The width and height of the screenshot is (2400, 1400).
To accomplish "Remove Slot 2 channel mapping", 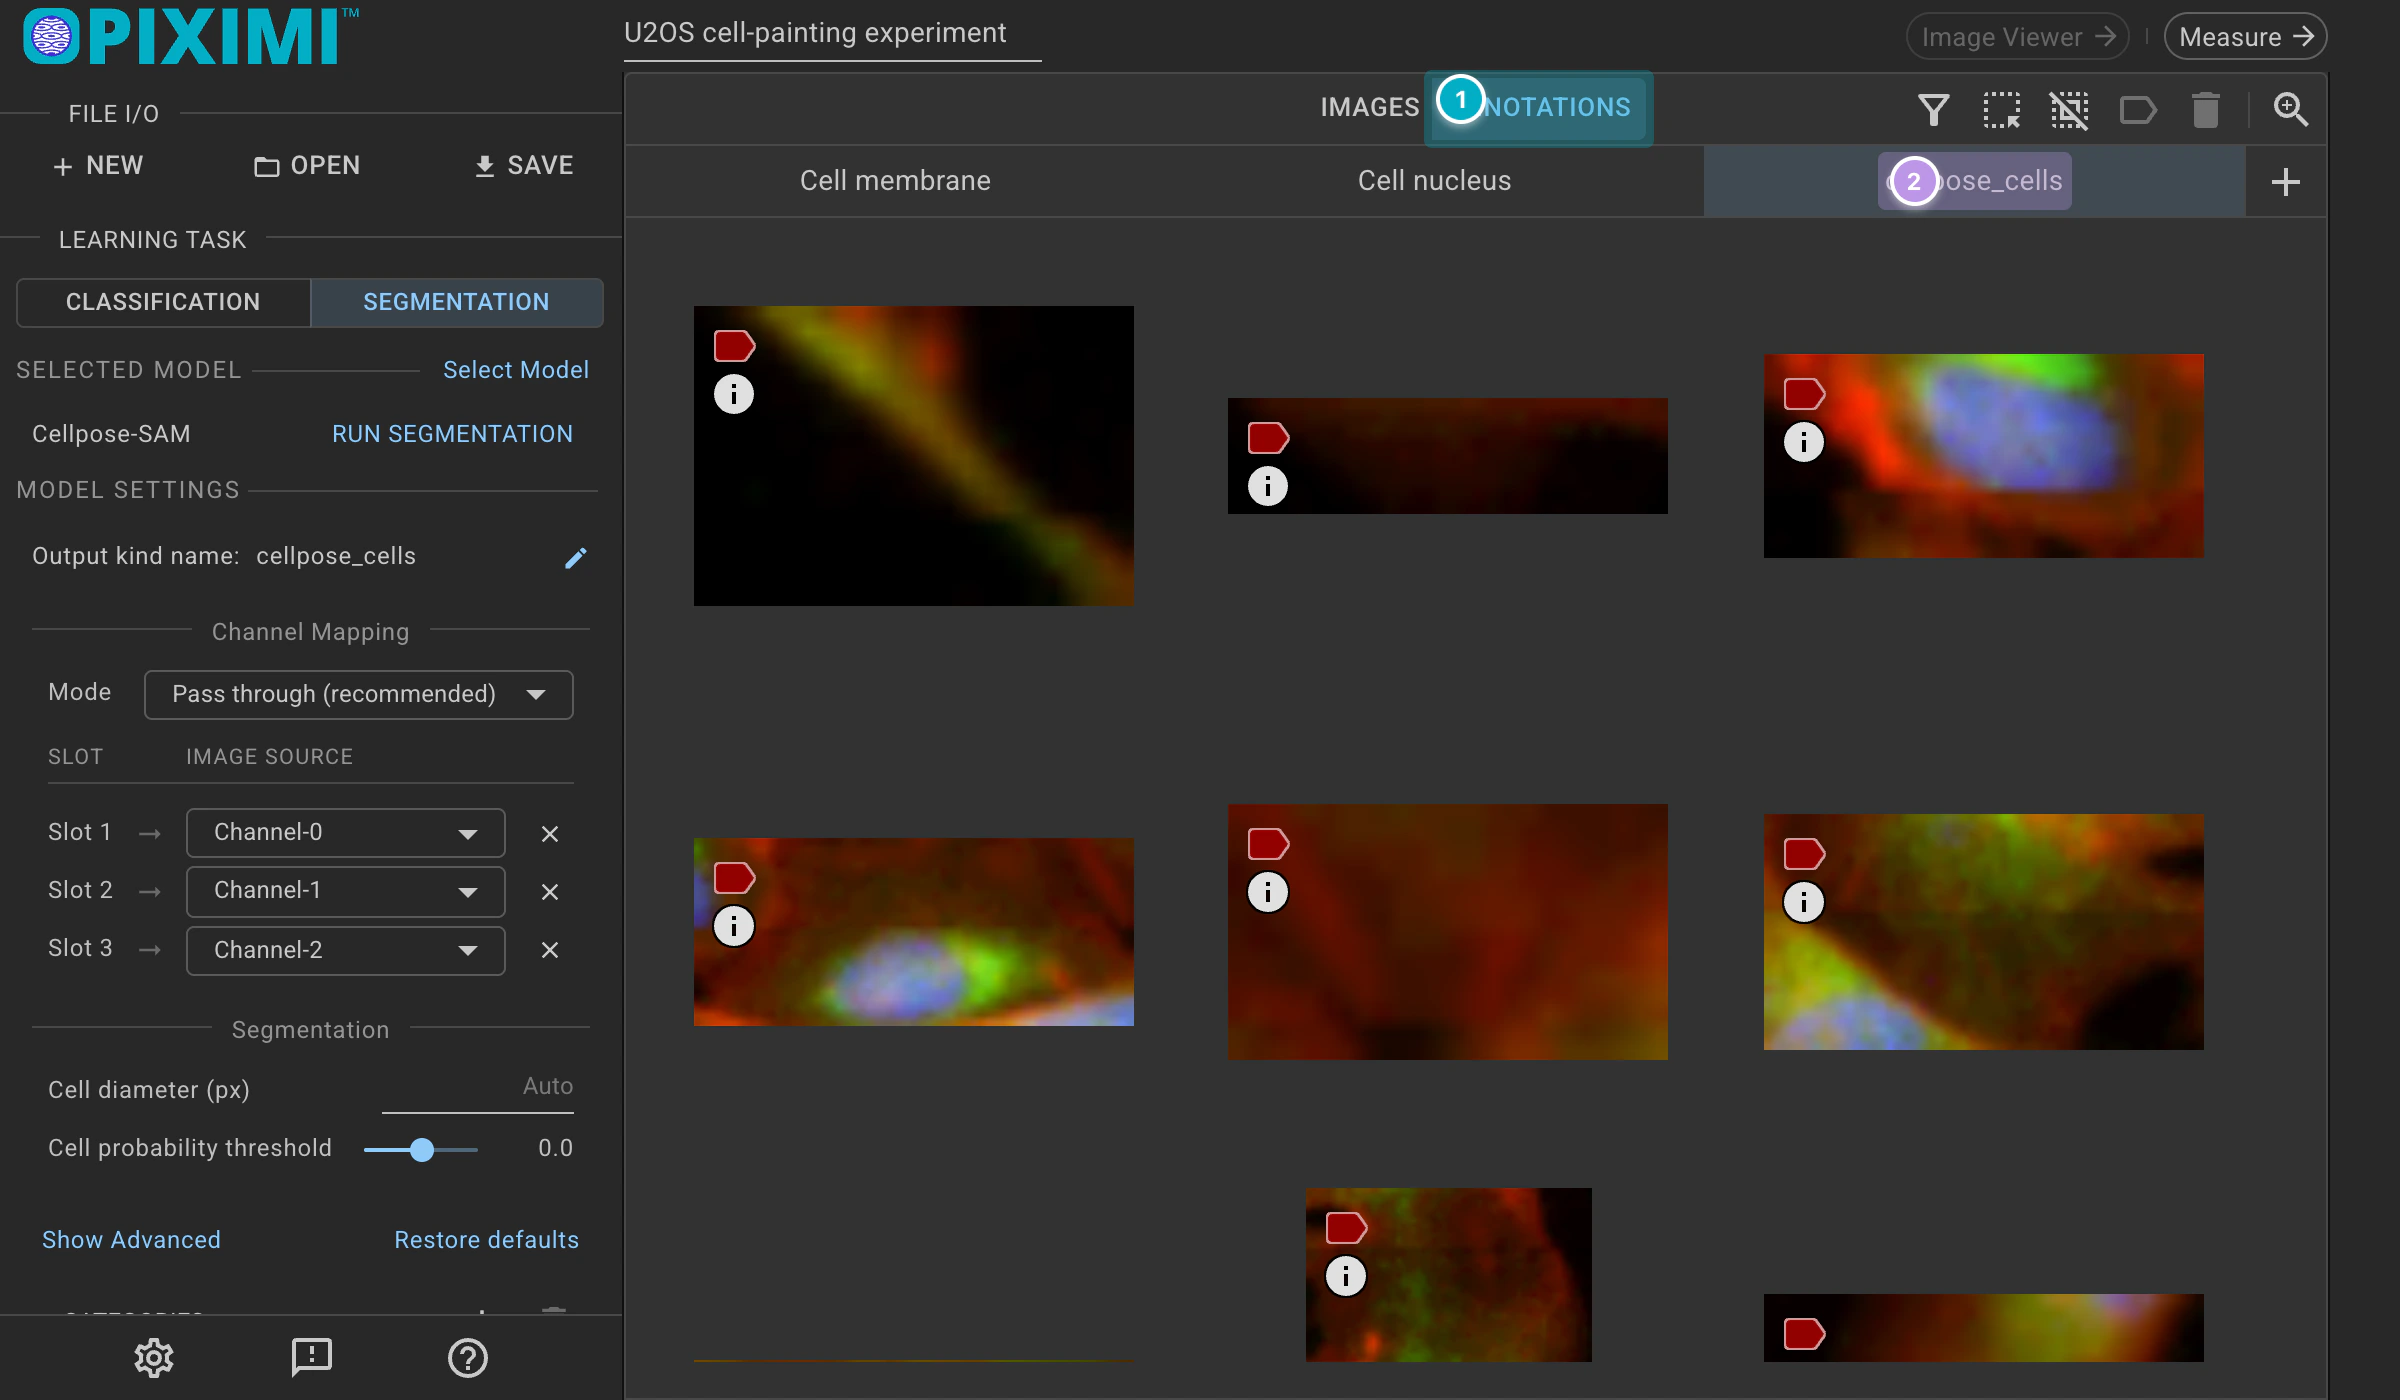I will 549,891.
